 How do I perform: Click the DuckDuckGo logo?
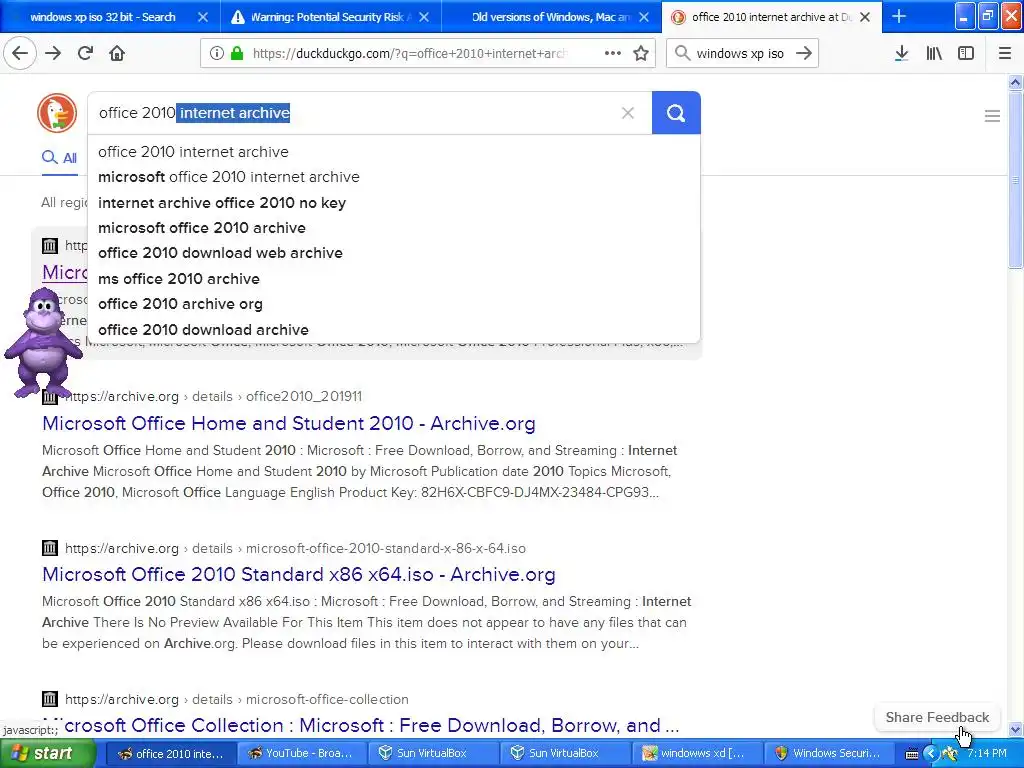point(57,113)
